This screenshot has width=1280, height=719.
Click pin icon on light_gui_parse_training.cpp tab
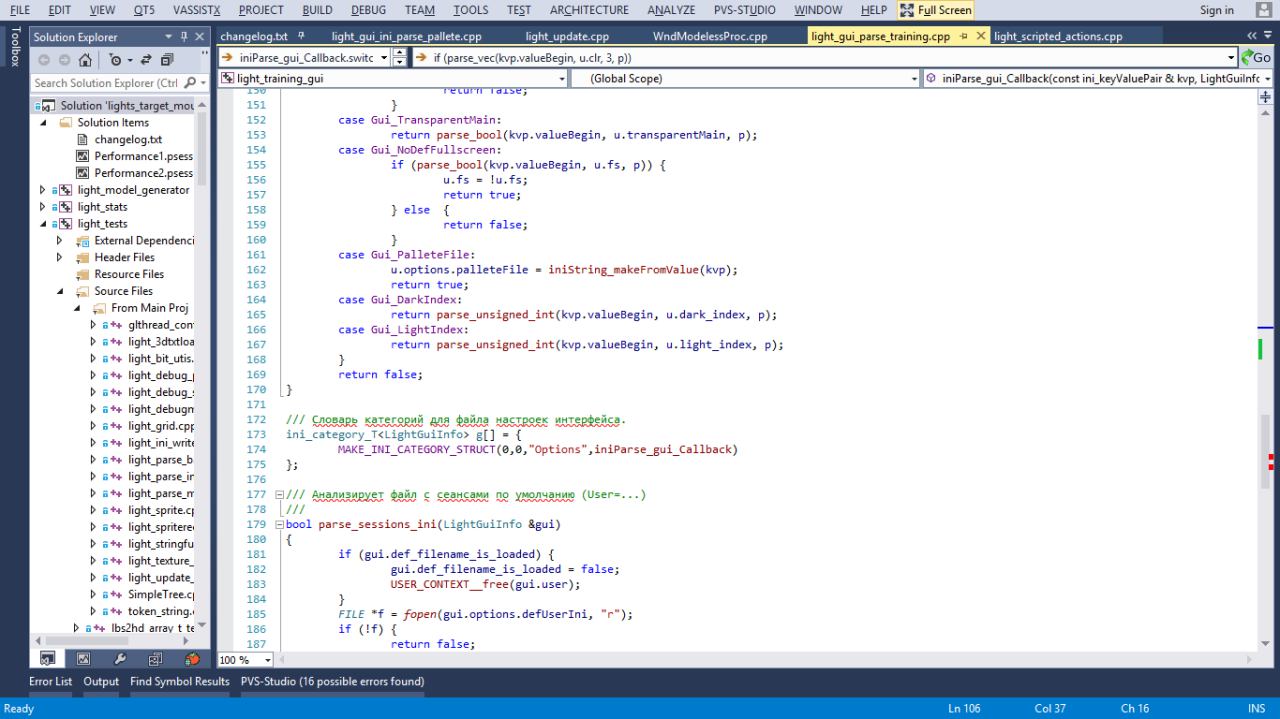pos(962,37)
